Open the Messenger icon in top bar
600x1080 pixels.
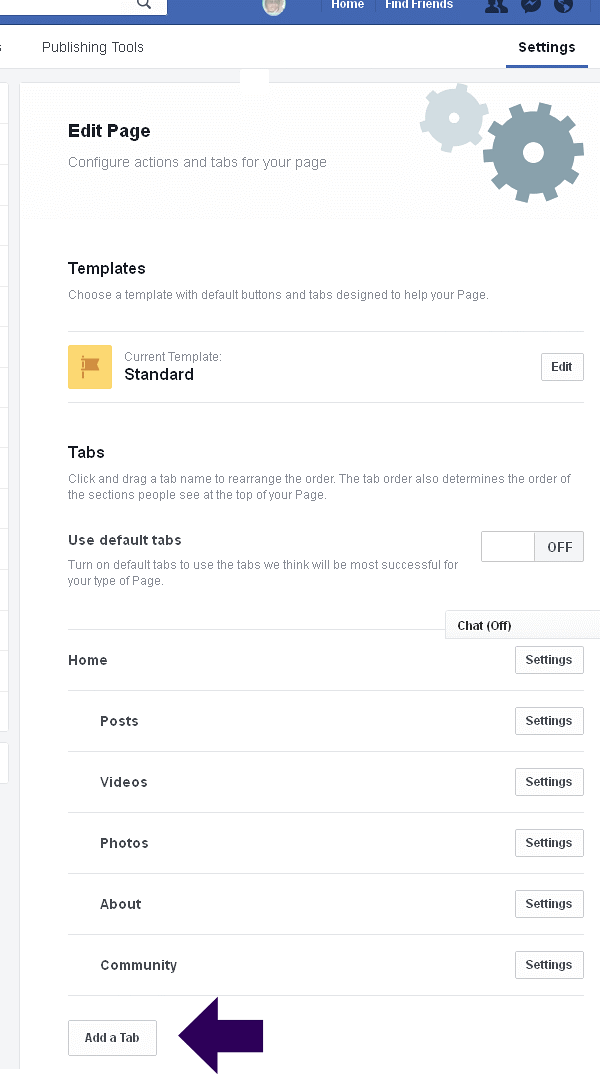pos(531,5)
